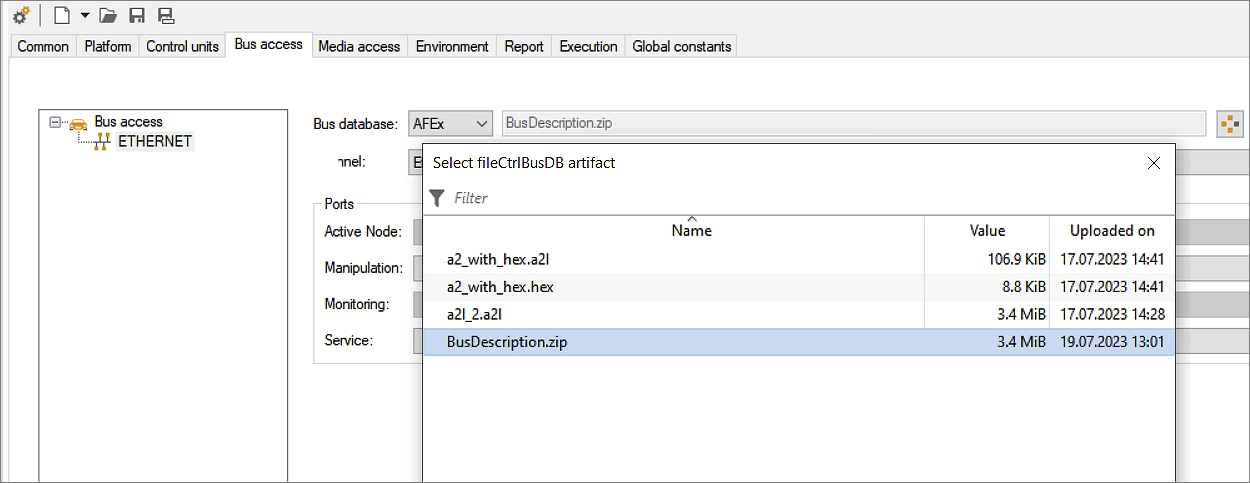Image resolution: width=1250 pixels, height=483 pixels.
Task: Click the ETHERNET network icon in tree
Action: [x=102, y=142]
